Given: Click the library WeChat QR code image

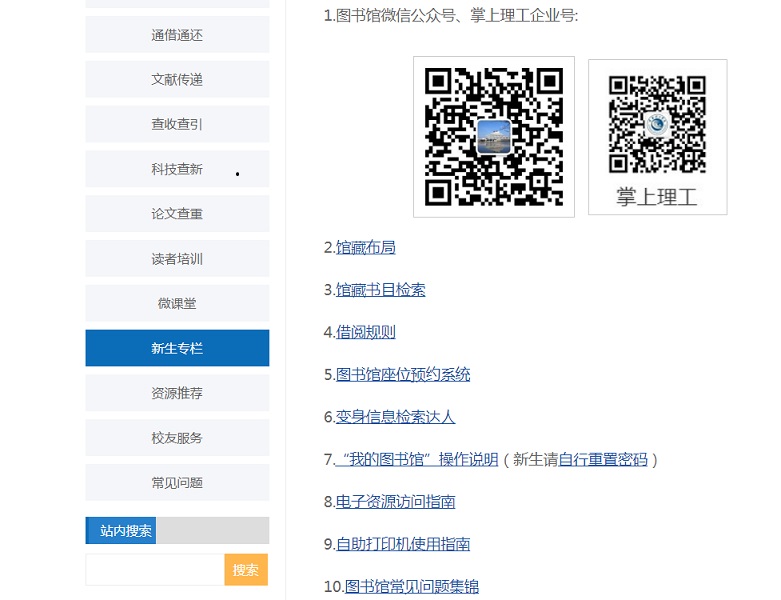Looking at the screenshot, I should point(494,137).
